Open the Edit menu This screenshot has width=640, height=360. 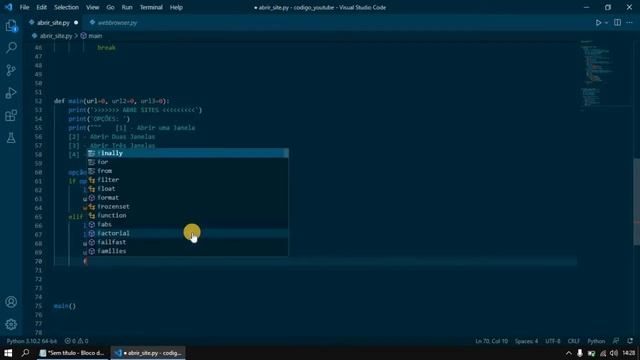pos(41,7)
